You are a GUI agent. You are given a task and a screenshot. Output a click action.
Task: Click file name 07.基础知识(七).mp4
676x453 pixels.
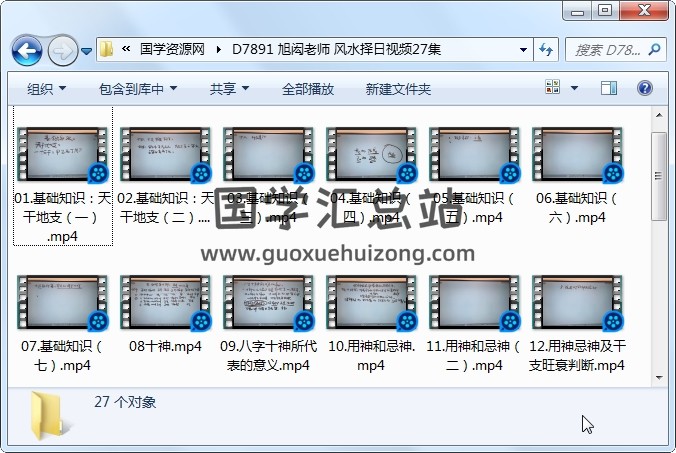coord(62,356)
